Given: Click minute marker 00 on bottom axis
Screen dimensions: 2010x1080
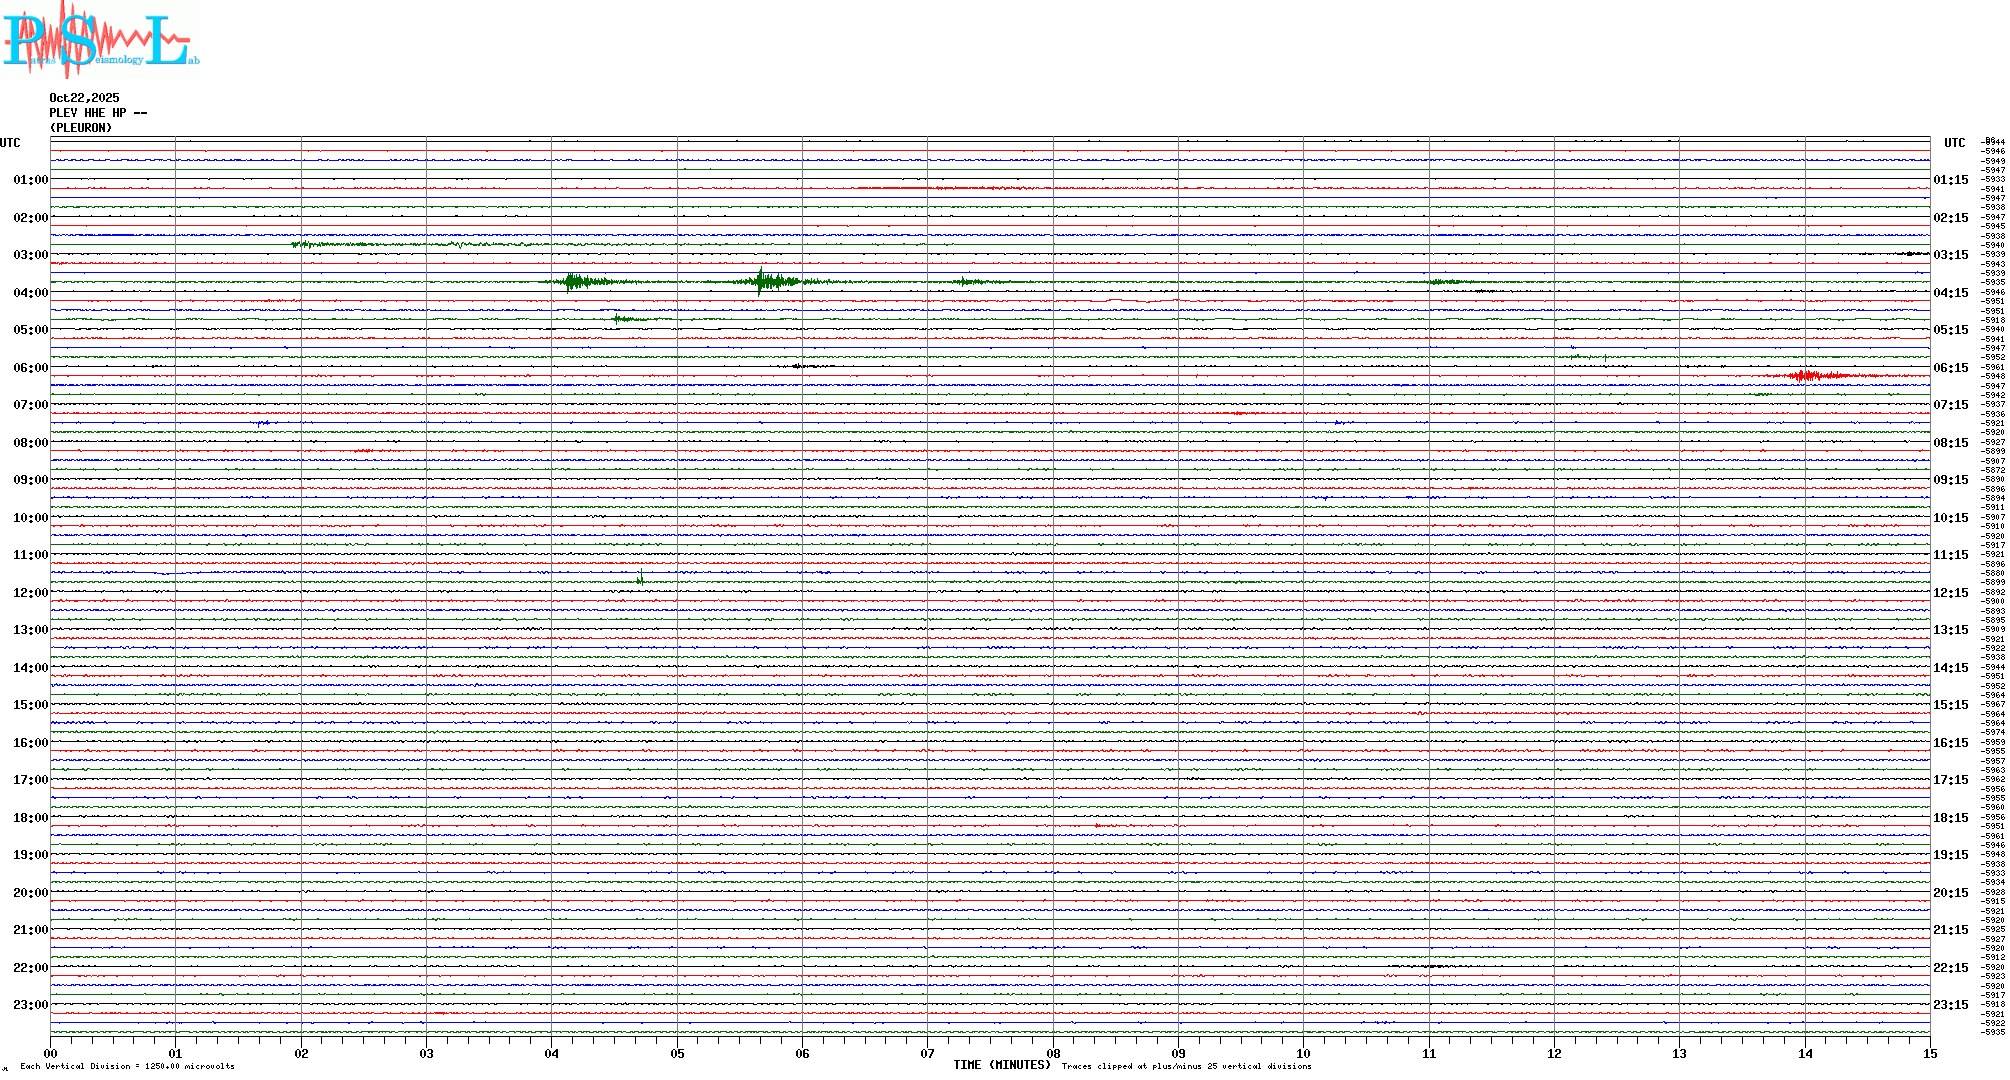Looking at the screenshot, I should [51, 1053].
